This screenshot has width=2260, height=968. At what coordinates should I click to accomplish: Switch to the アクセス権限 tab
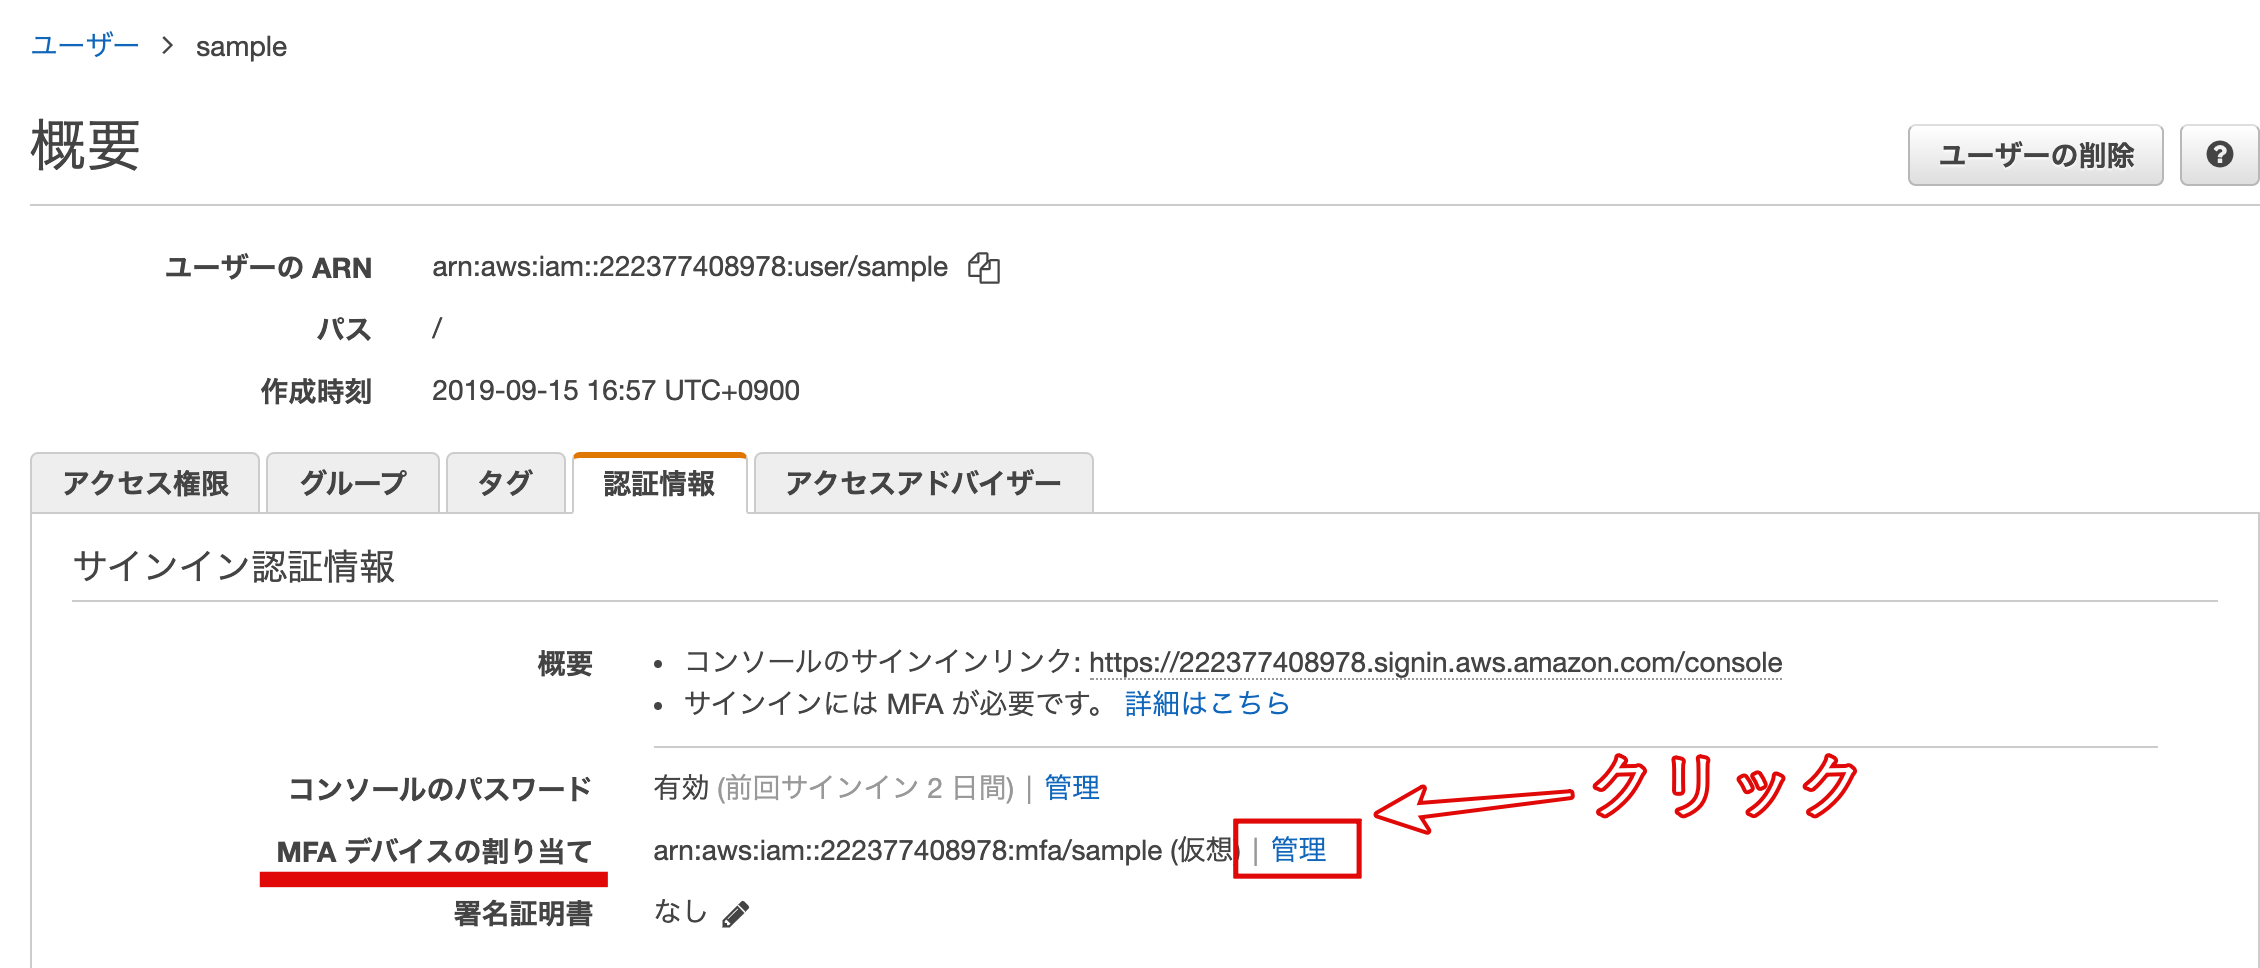(x=146, y=483)
